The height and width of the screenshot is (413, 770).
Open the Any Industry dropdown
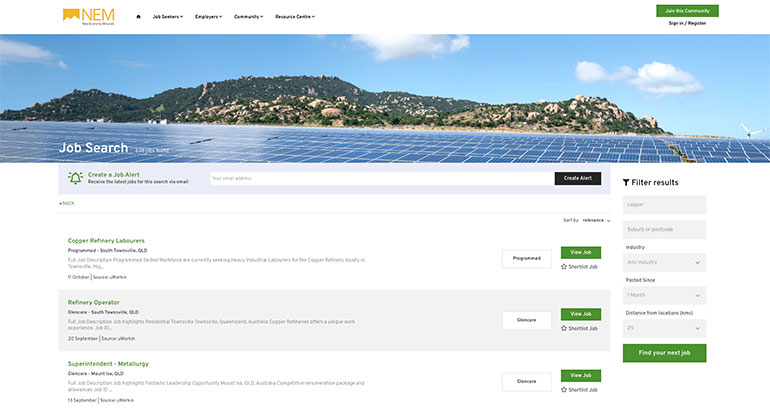tap(664, 262)
